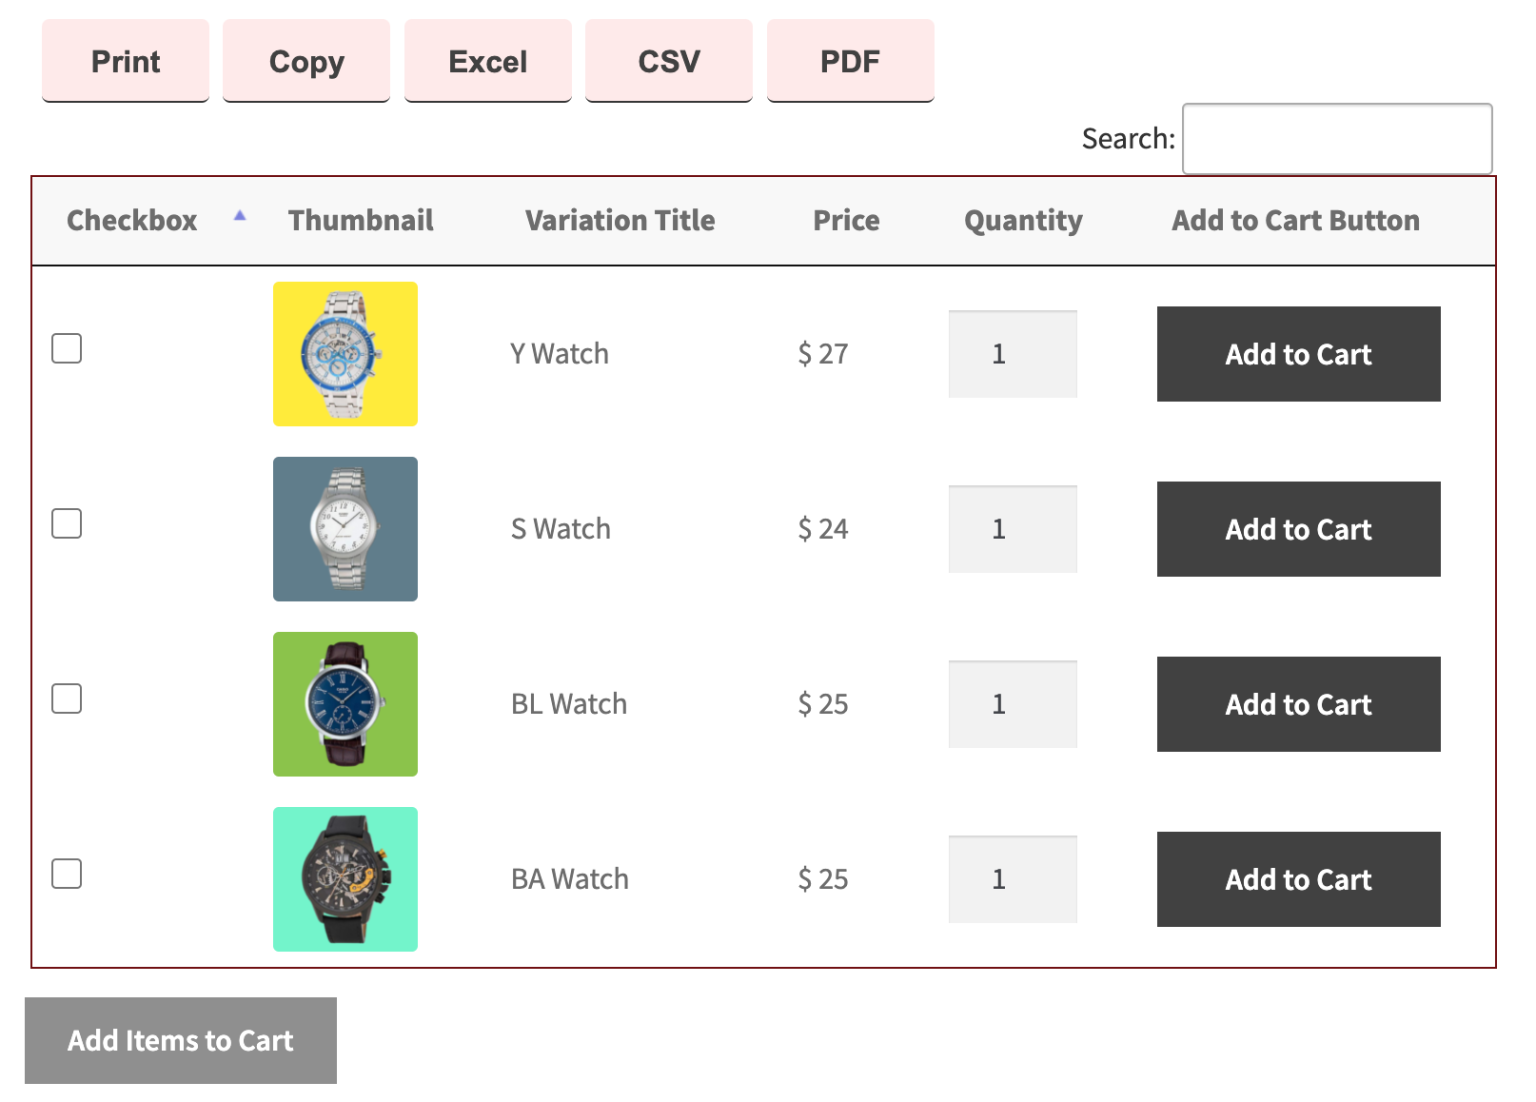
Task: Click the S Watch variation title
Action: [x=560, y=529]
